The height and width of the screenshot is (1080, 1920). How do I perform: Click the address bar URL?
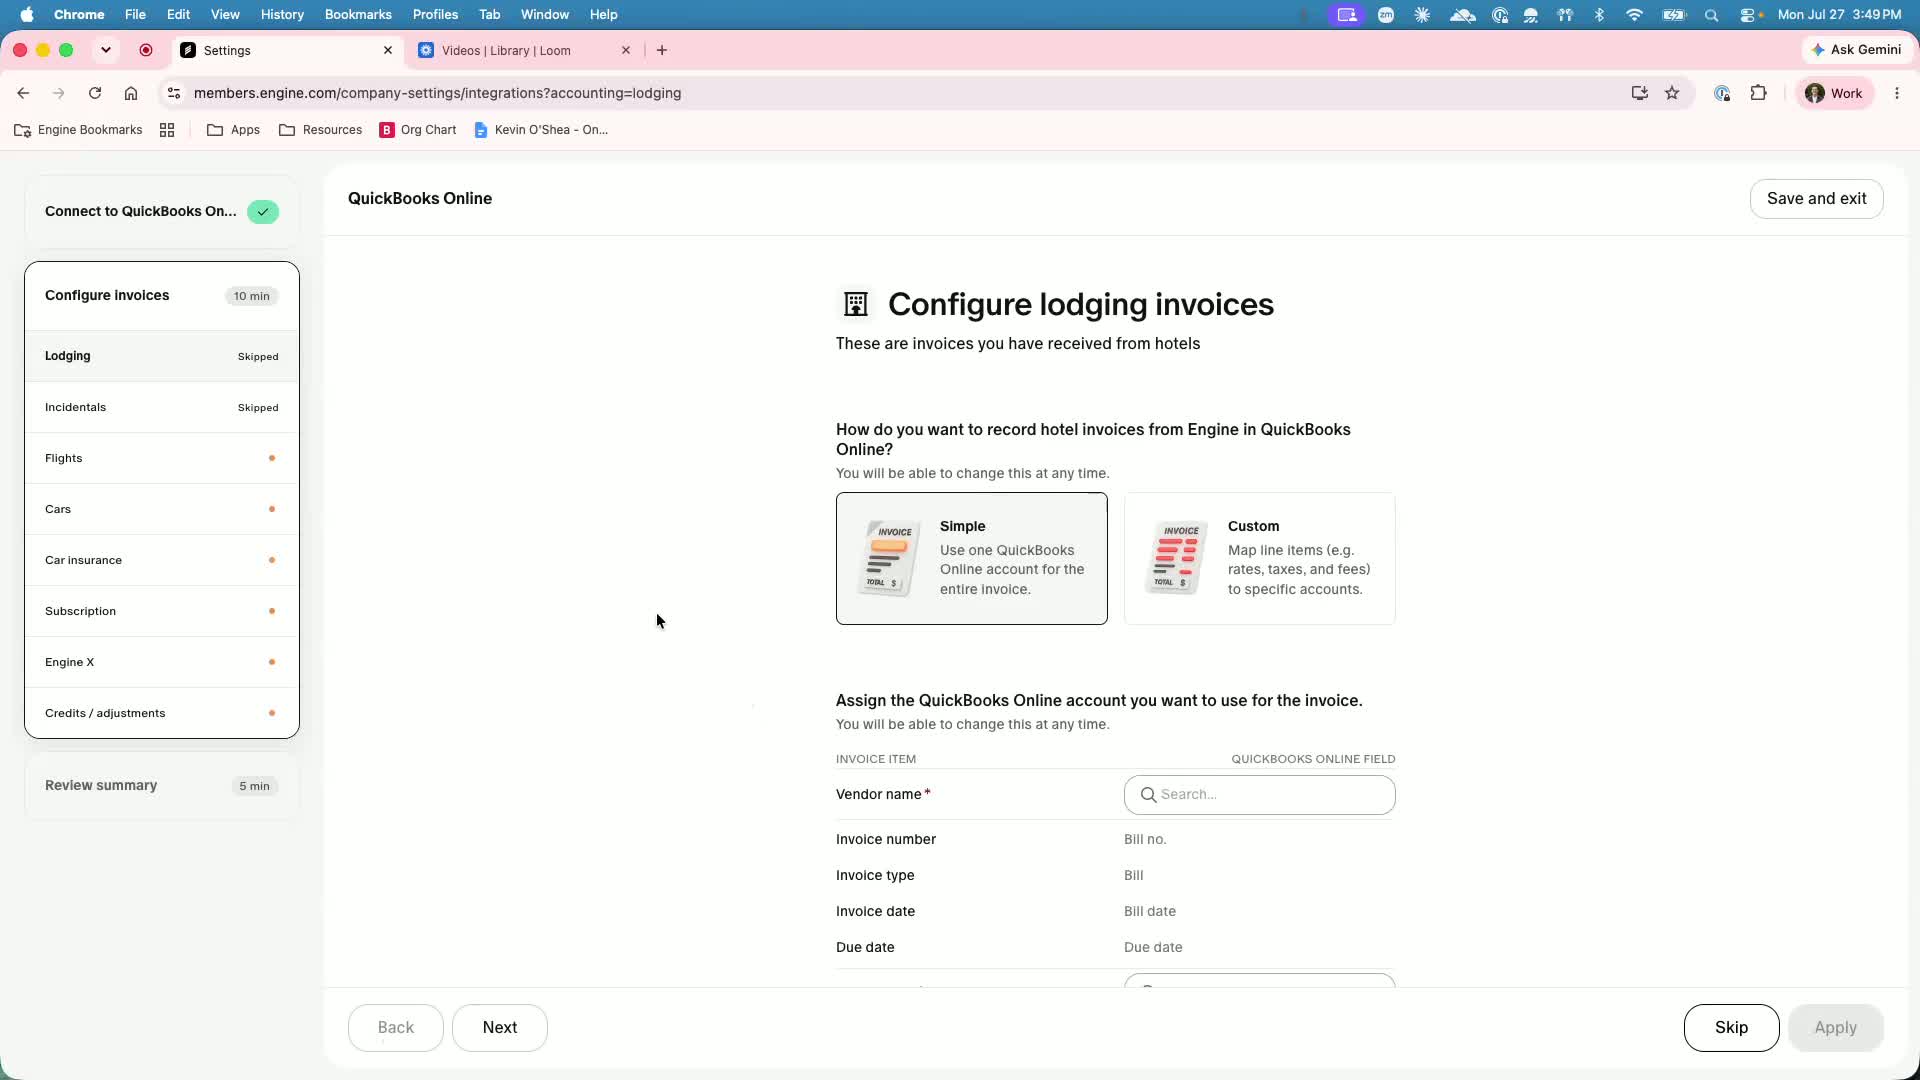click(437, 93)
